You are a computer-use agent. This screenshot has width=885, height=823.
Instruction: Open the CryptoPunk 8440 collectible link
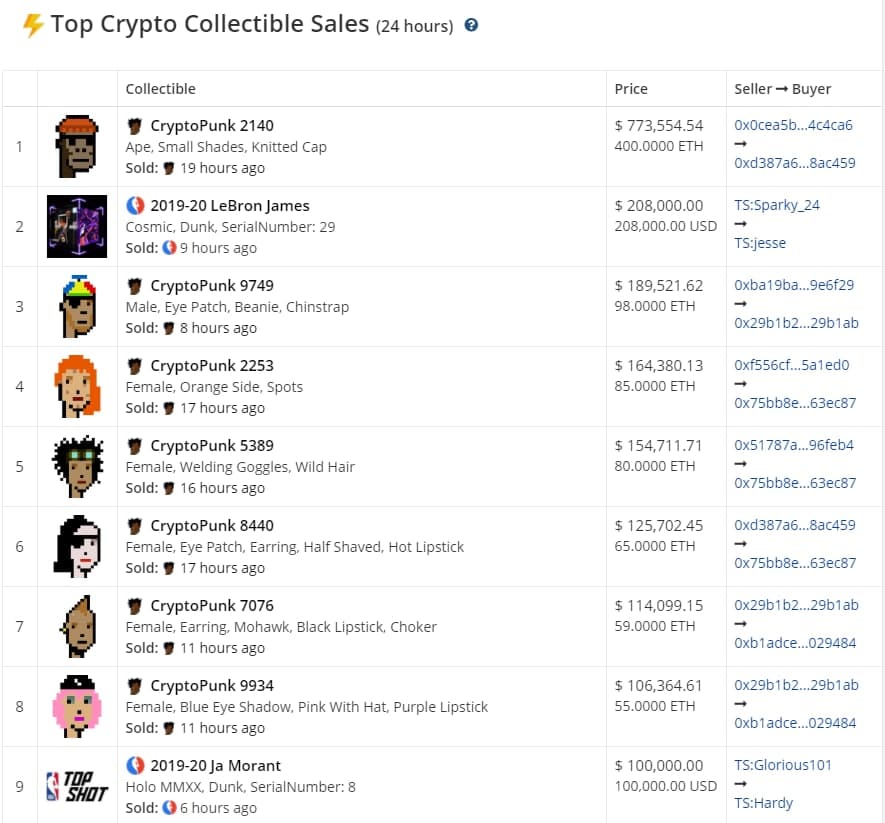pyautogui.click(x=212, y=526)
